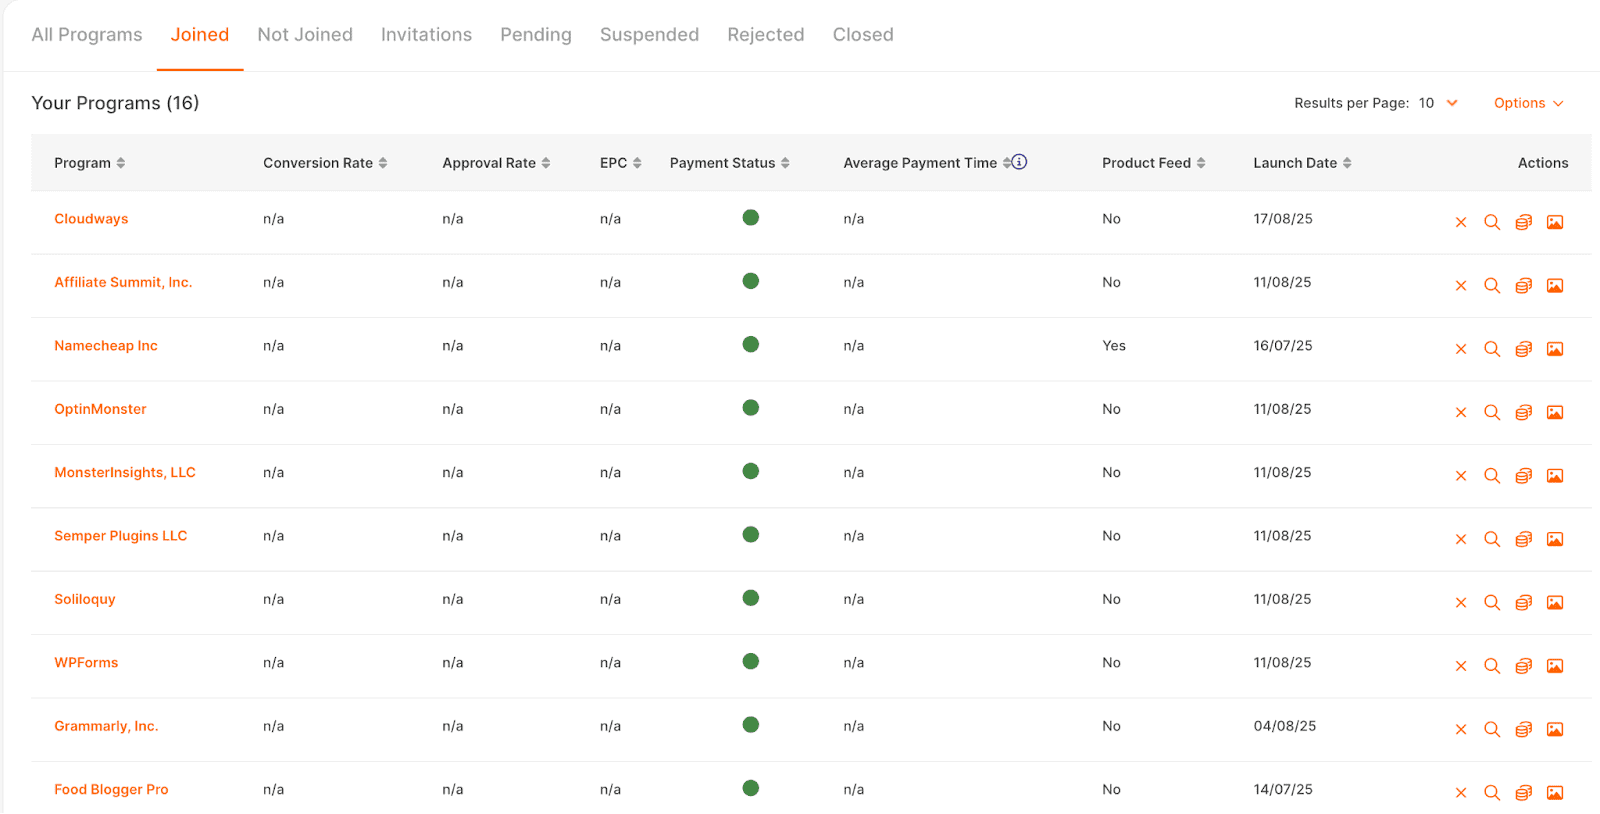Image resolution: width=1600 pixels, height=814 pixels.
Task: Select the Pending tab
Action: click(x=536, y=35)
